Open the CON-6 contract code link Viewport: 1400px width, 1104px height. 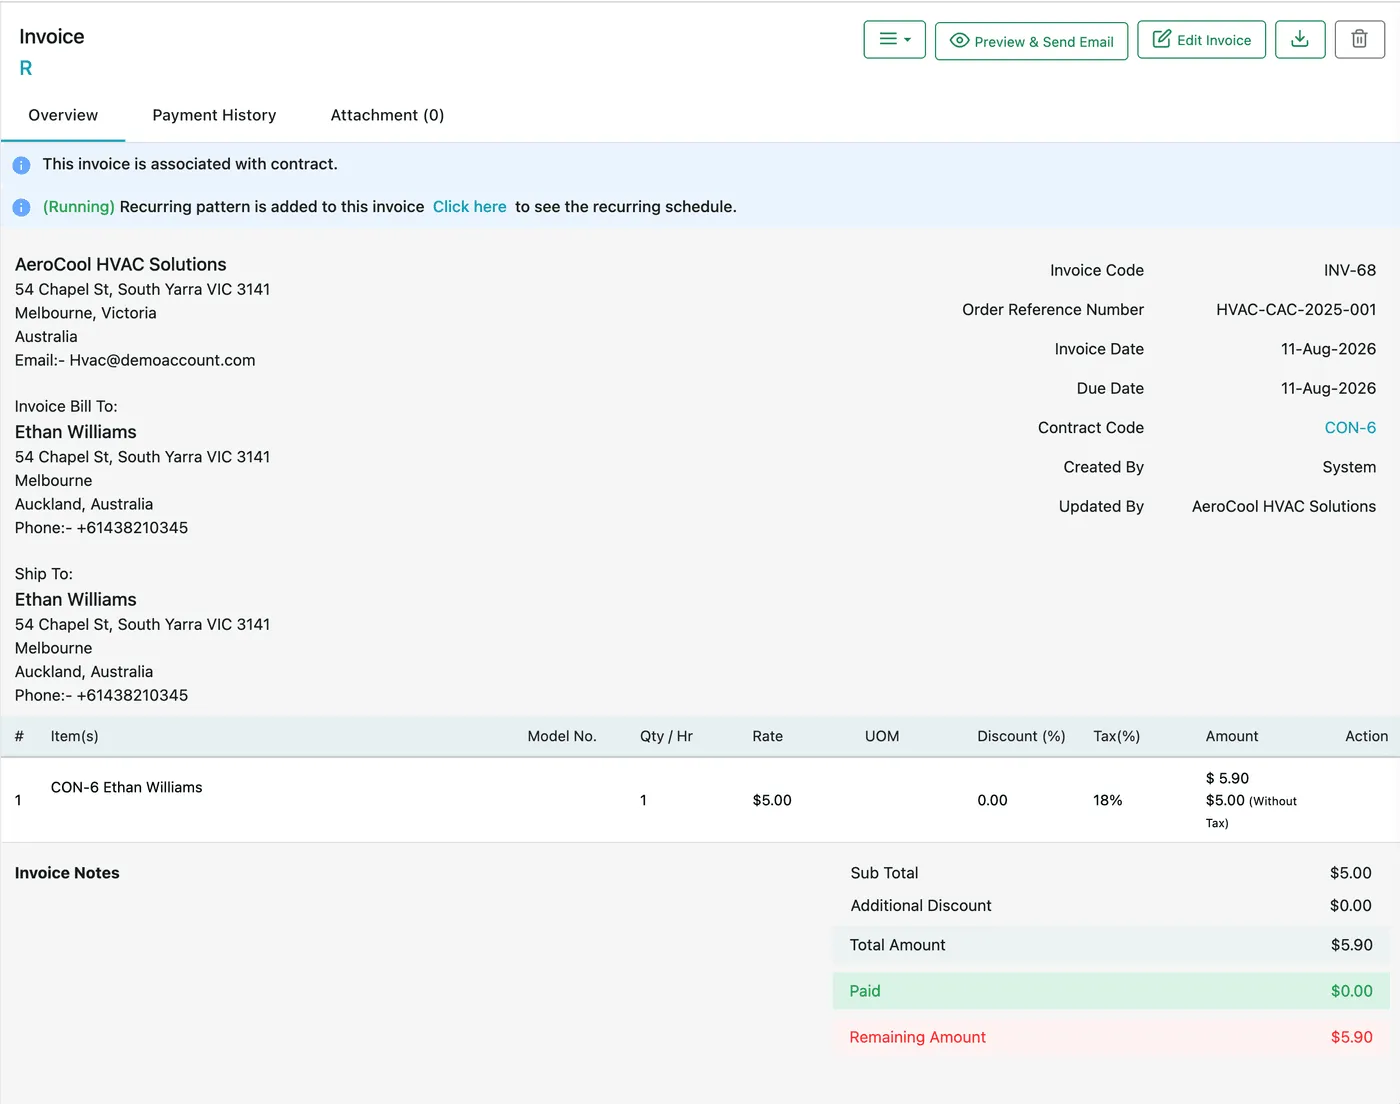tap(1350, 428)
